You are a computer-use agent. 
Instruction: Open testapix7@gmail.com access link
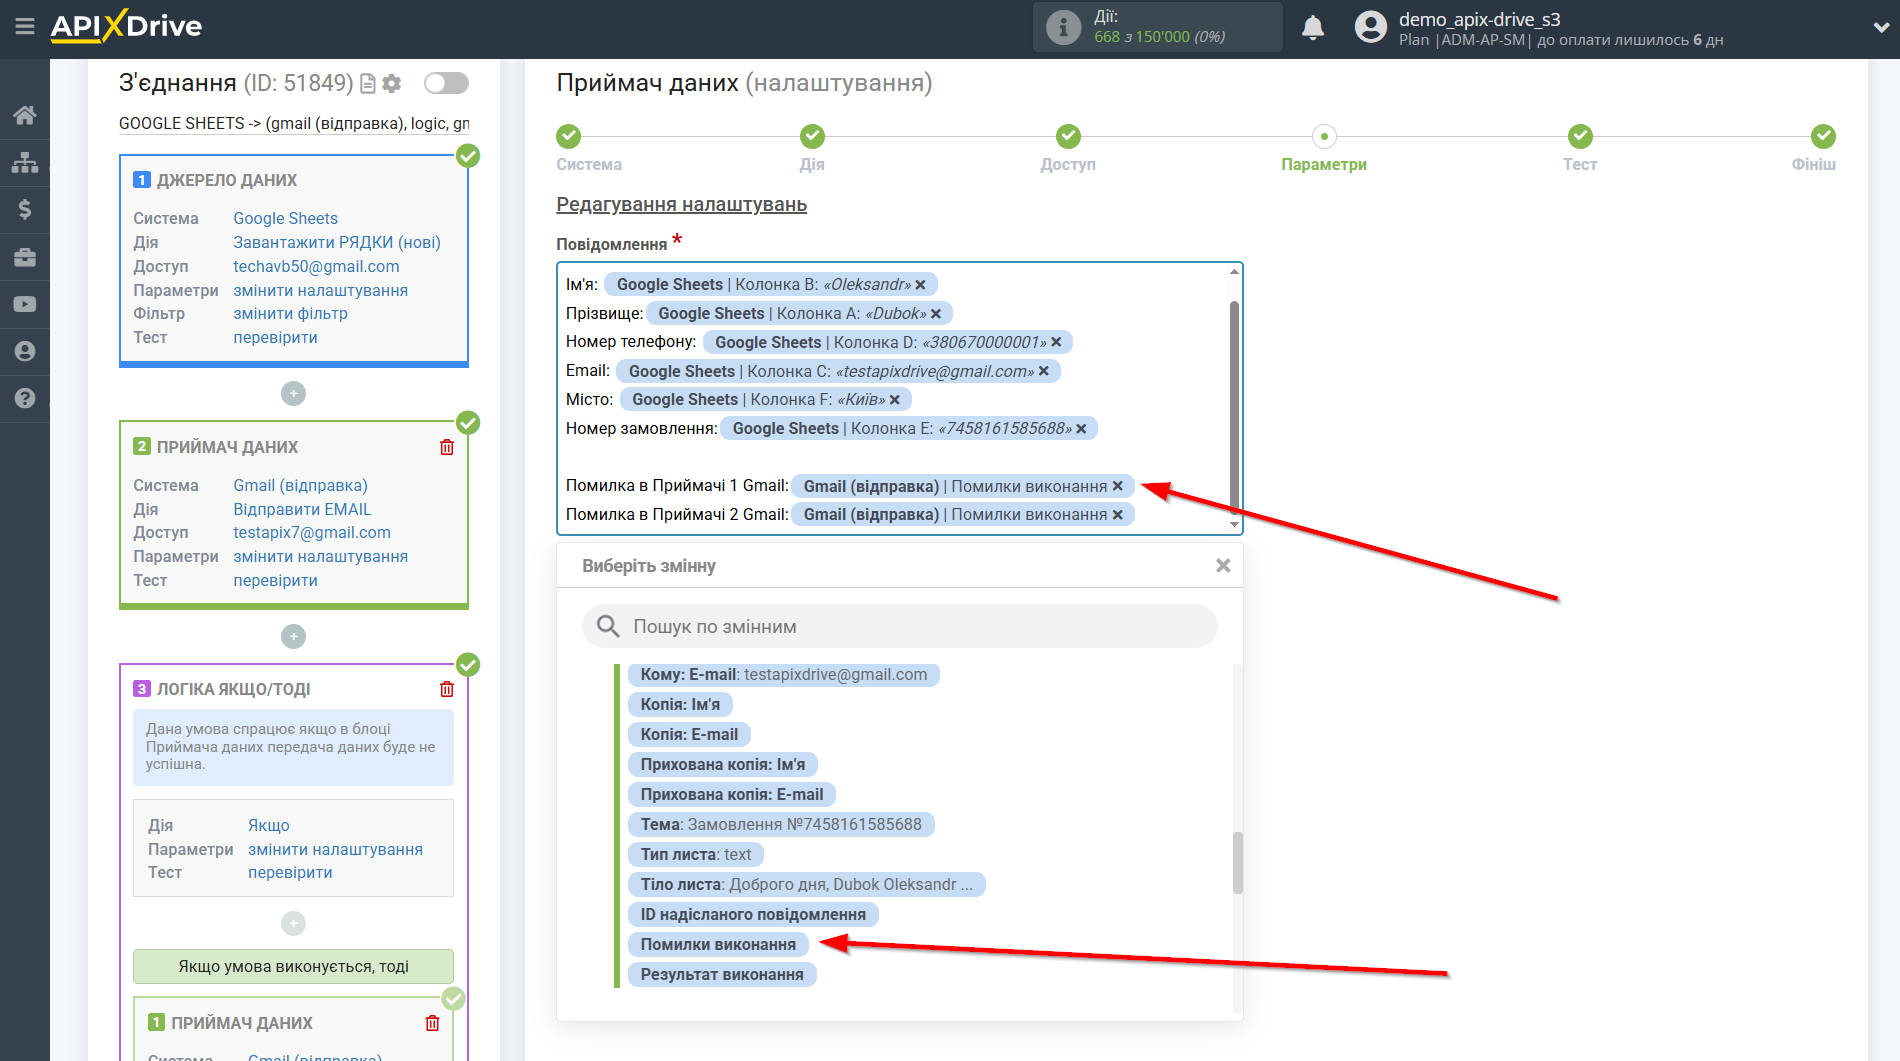312,532
